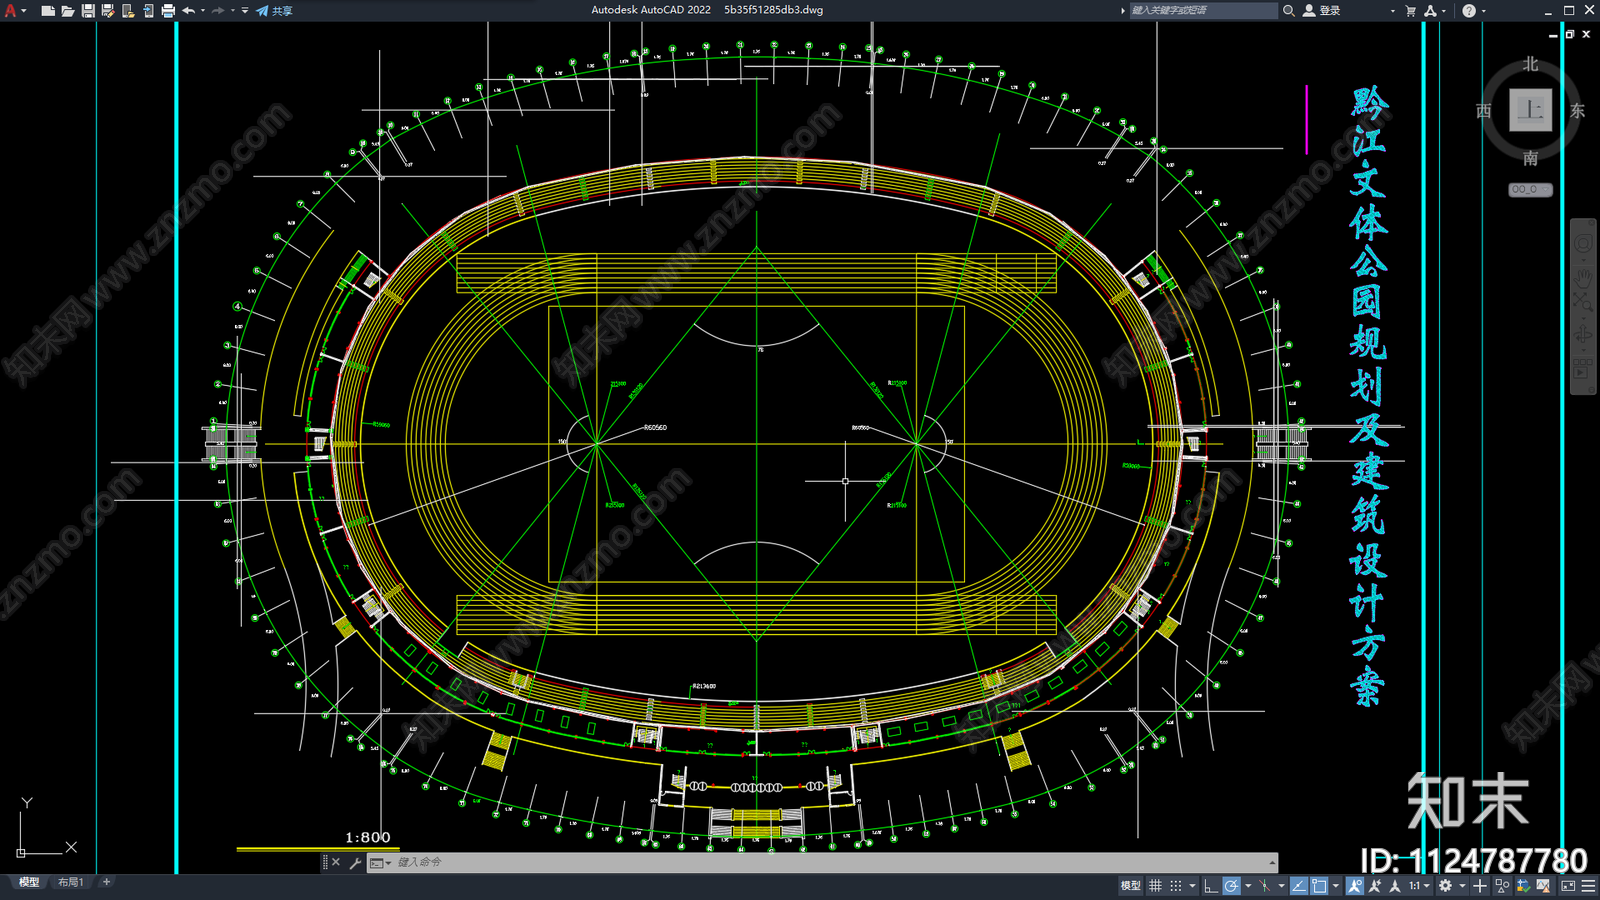Click workspace switching gear icon
This screenshot has width=1600, height=900.
[1445, 886]
